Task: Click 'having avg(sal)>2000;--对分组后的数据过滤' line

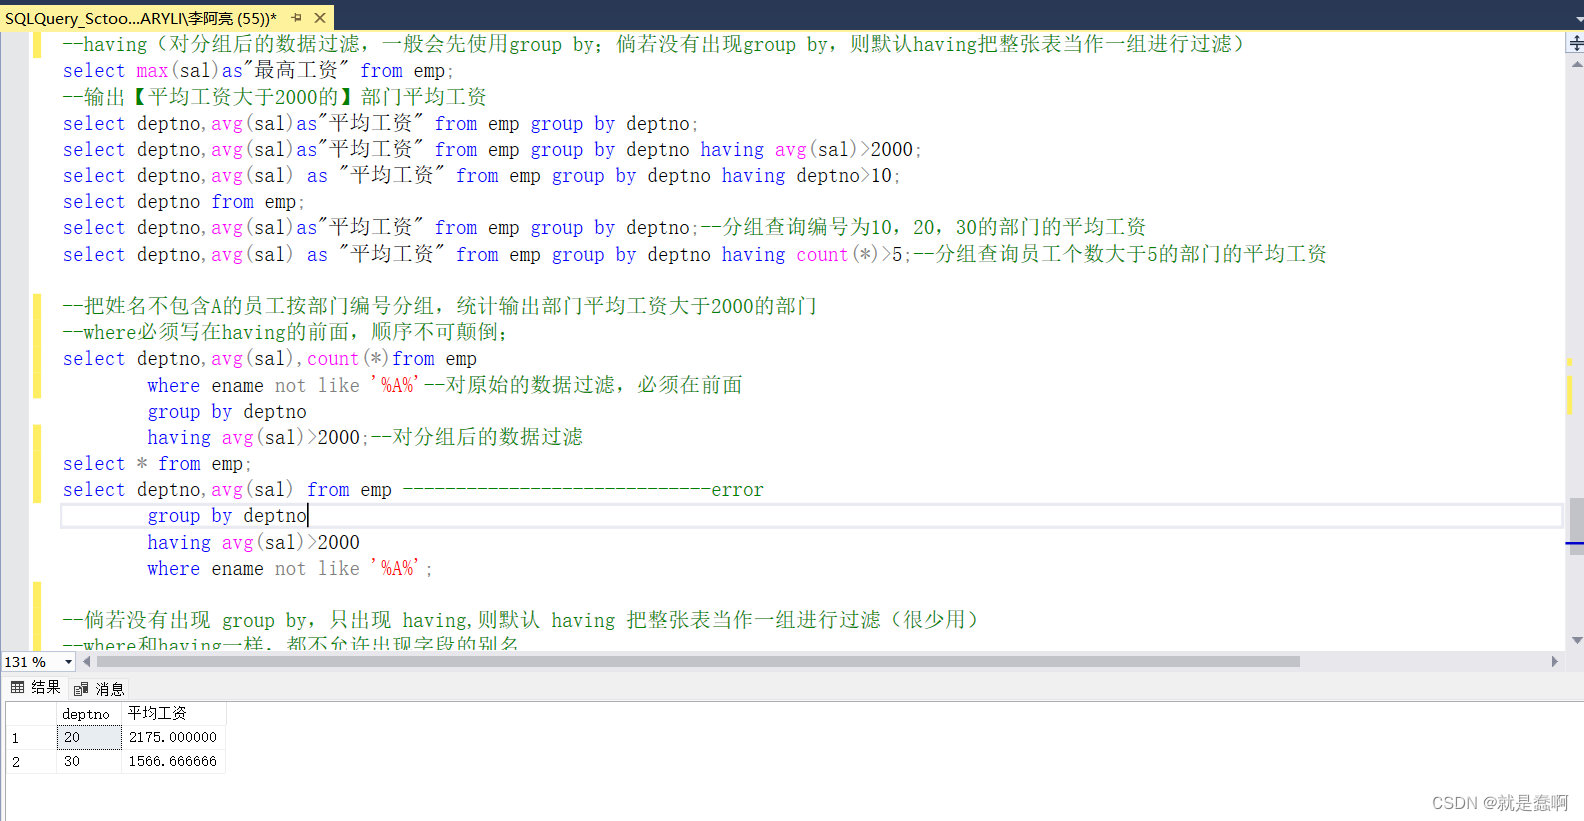Action: tap(365, 437)
